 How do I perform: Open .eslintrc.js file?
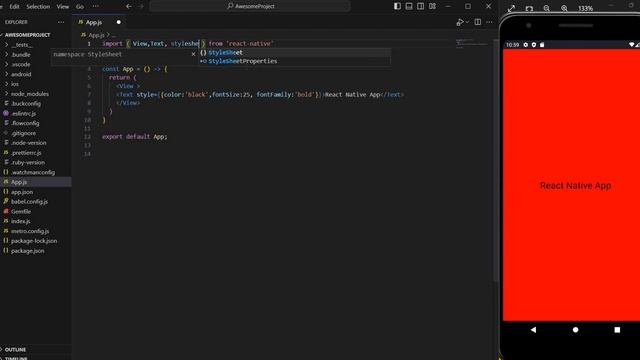pyautogui.click(x=24, y=113)
